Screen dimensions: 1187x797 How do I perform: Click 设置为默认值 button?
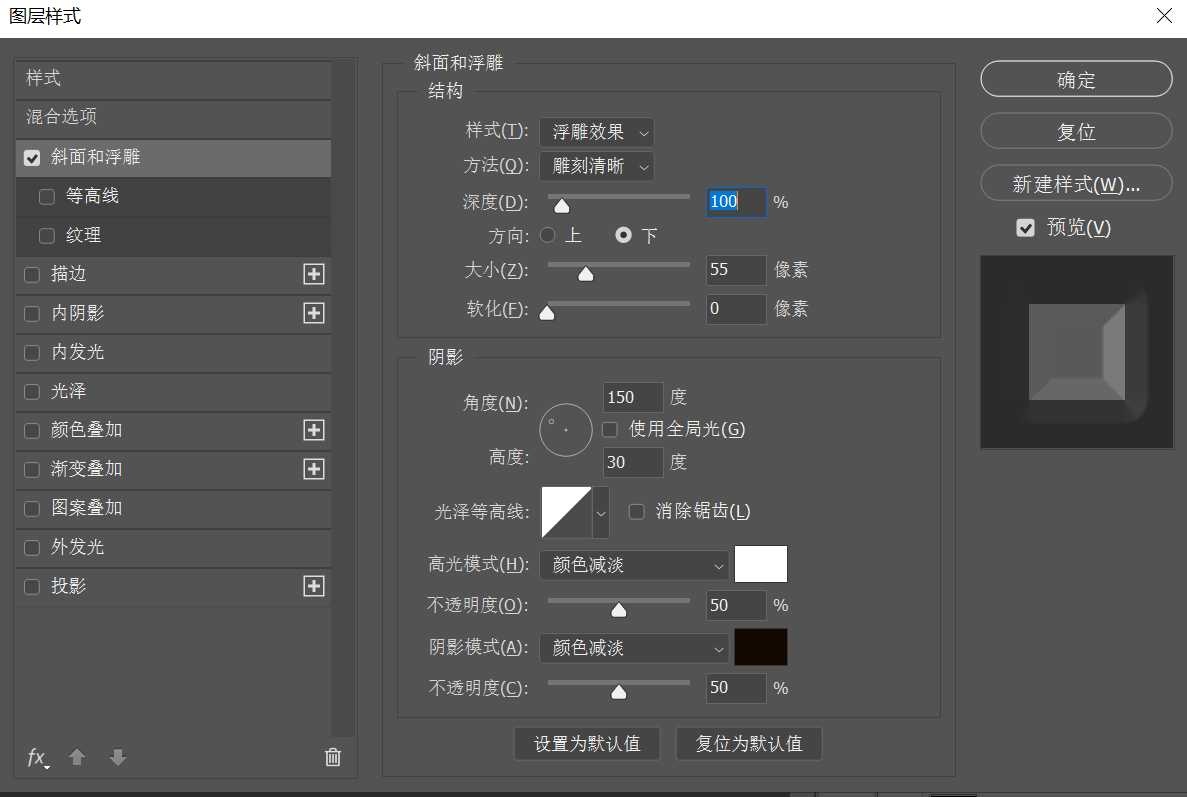click(587, 744)
